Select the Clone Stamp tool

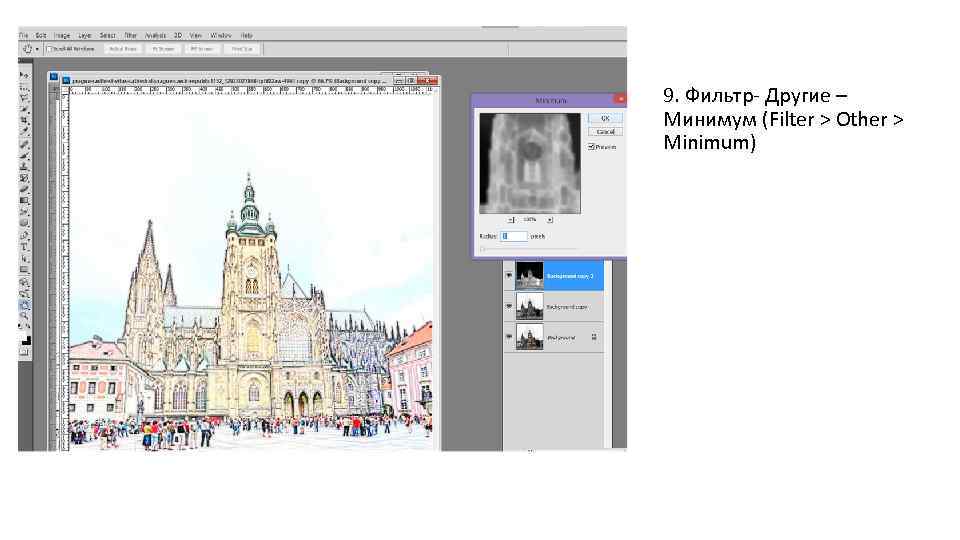[24, 167]
